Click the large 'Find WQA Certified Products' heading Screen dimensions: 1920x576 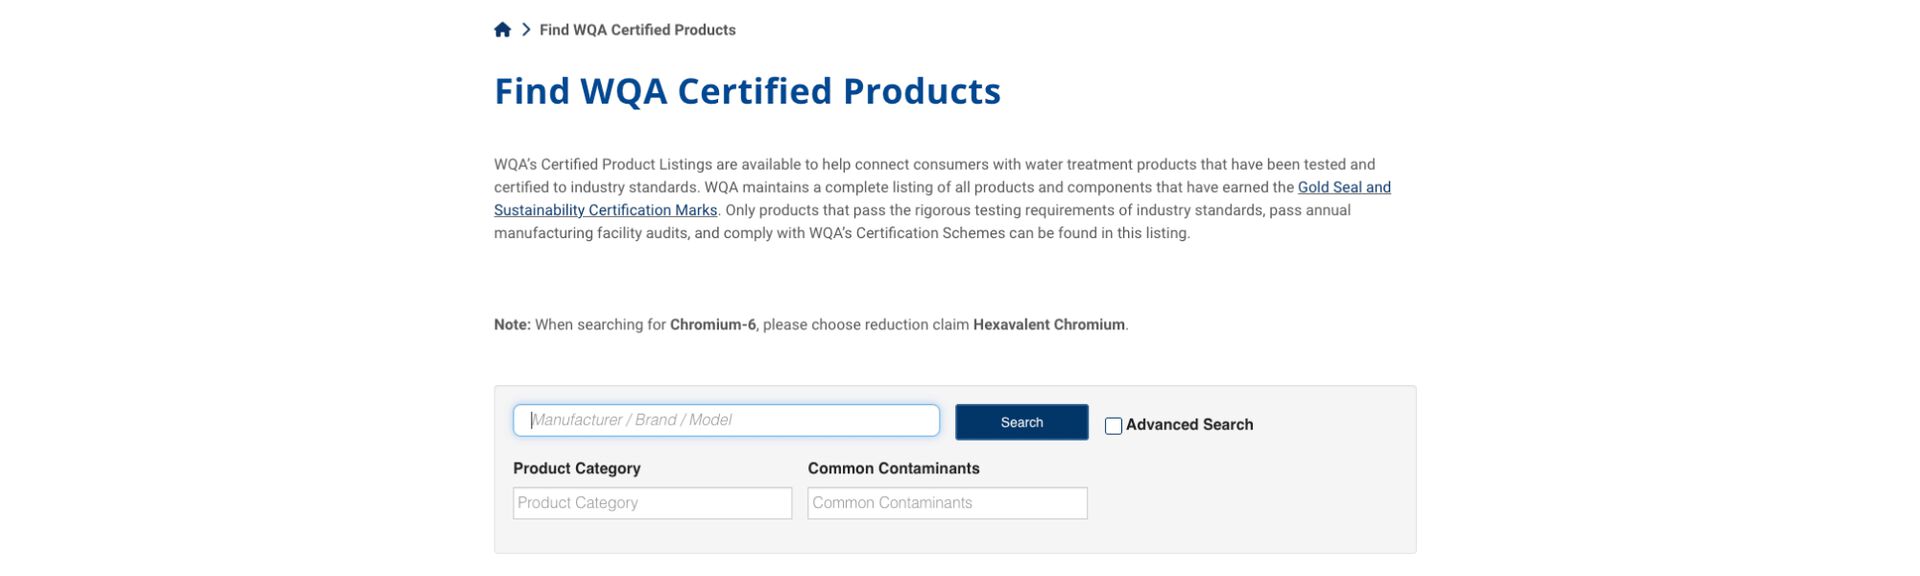pos(747,91)
